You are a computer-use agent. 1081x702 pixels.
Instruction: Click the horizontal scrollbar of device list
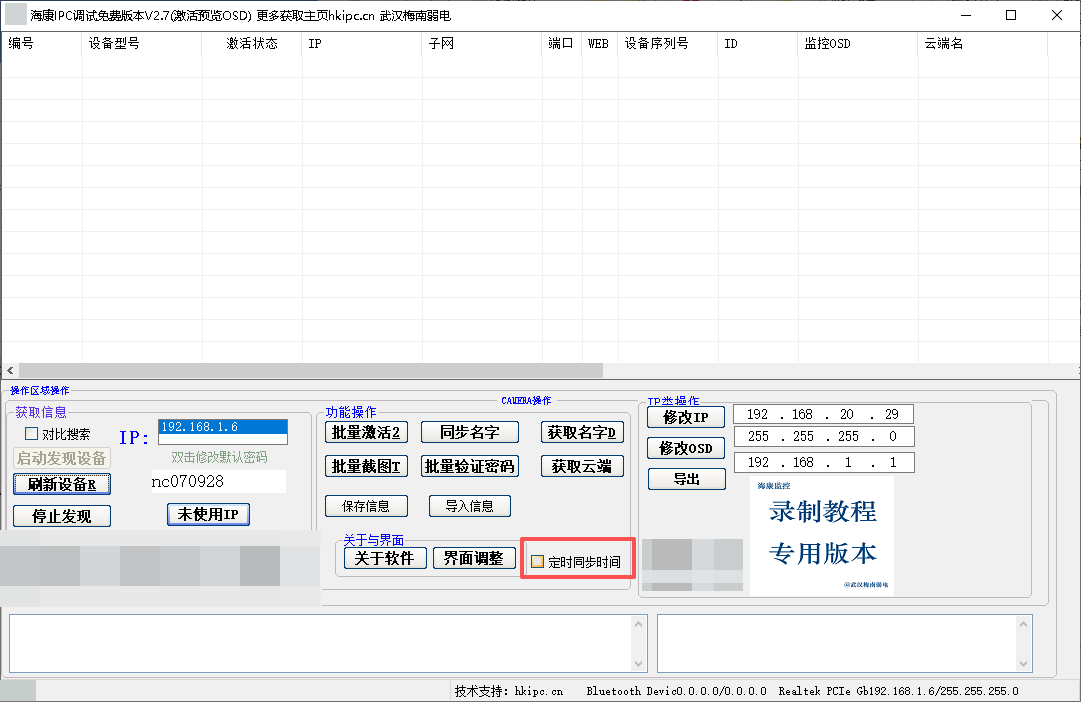pos(310,370)
